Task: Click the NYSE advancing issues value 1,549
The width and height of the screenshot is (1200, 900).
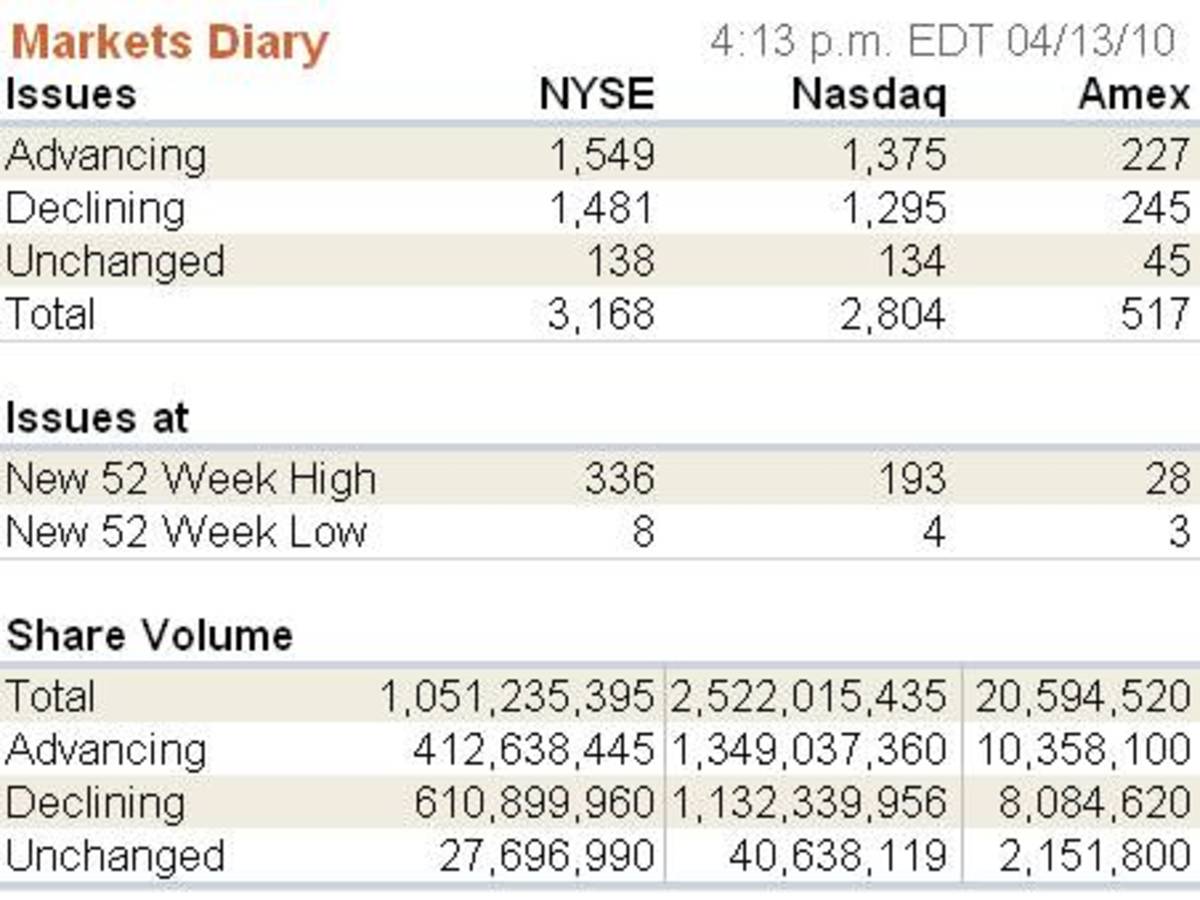Action: 602,155
